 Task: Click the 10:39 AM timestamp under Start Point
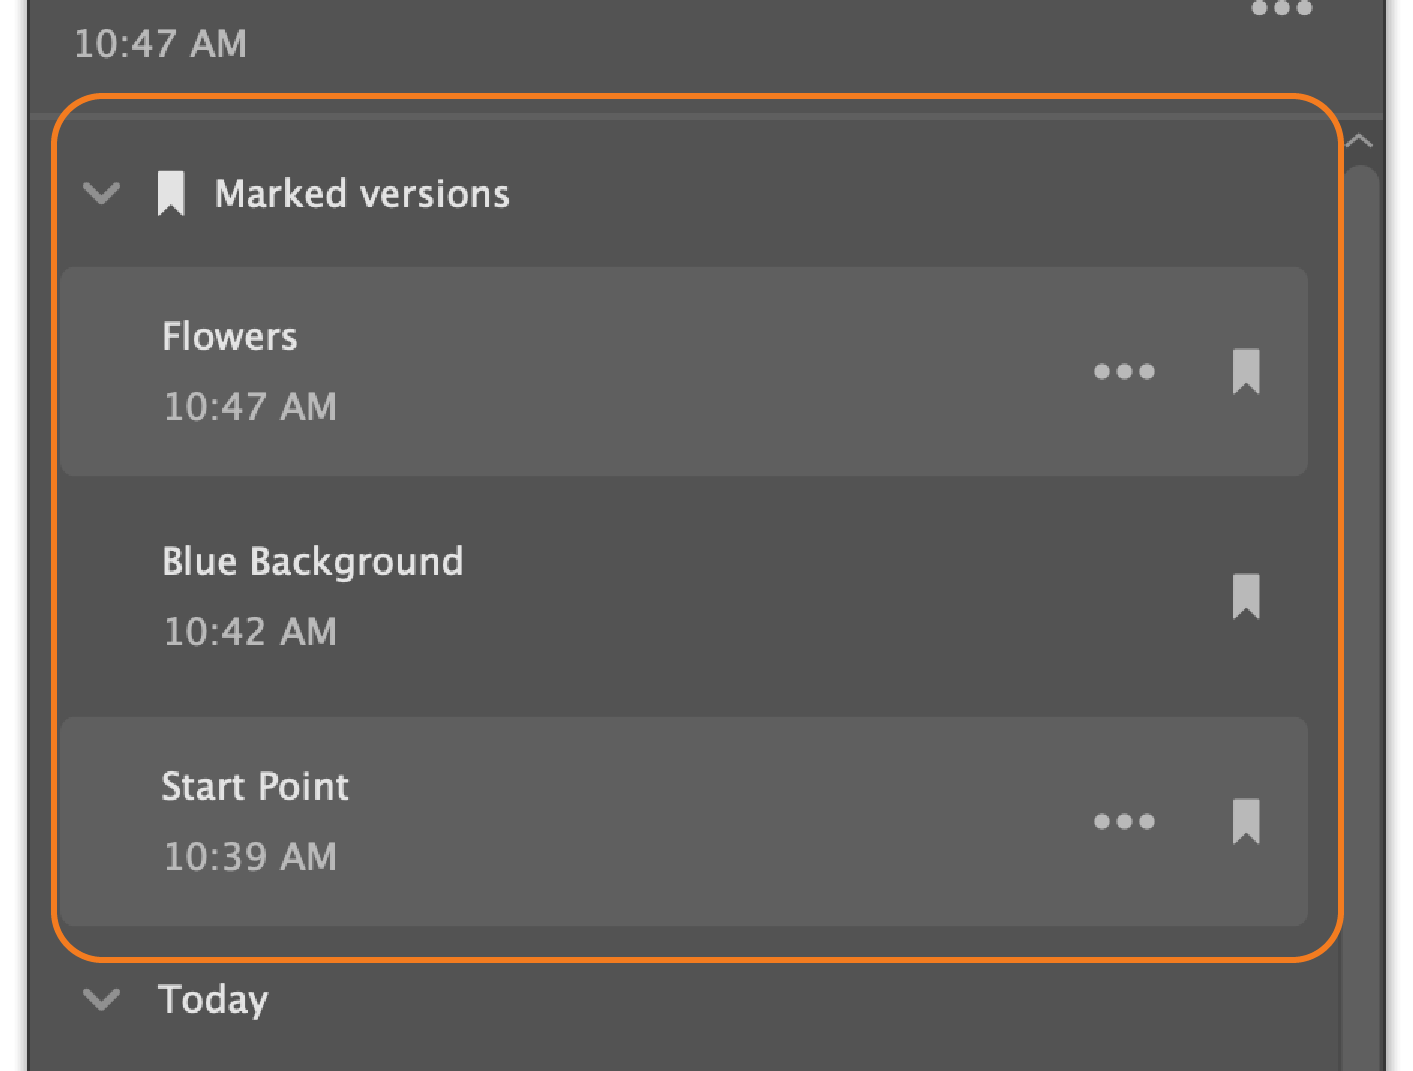click(x=250, y=857)
